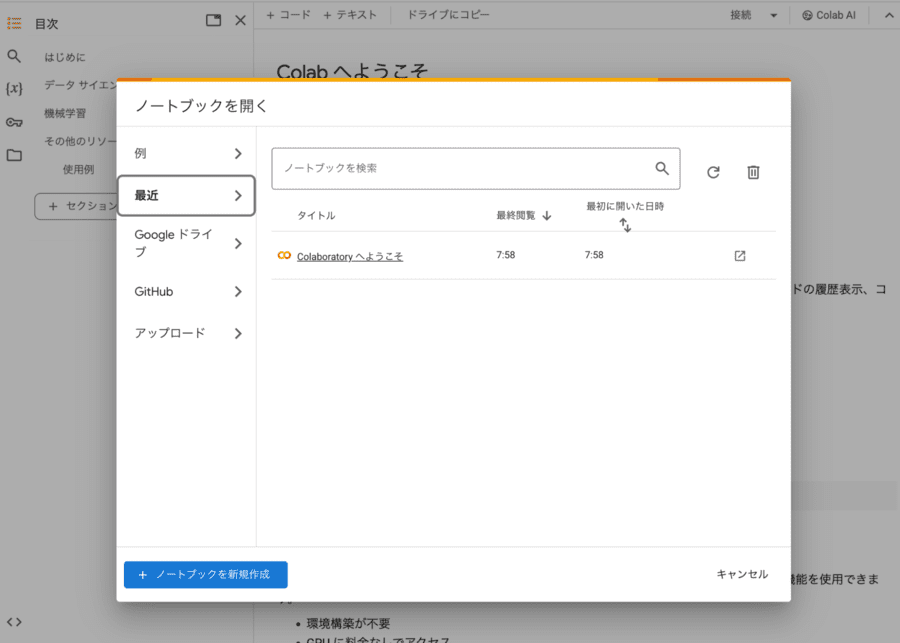Click the ノートブックを検索 search field
The height and width of the screenshot is (643, 900).
point(460,168)
